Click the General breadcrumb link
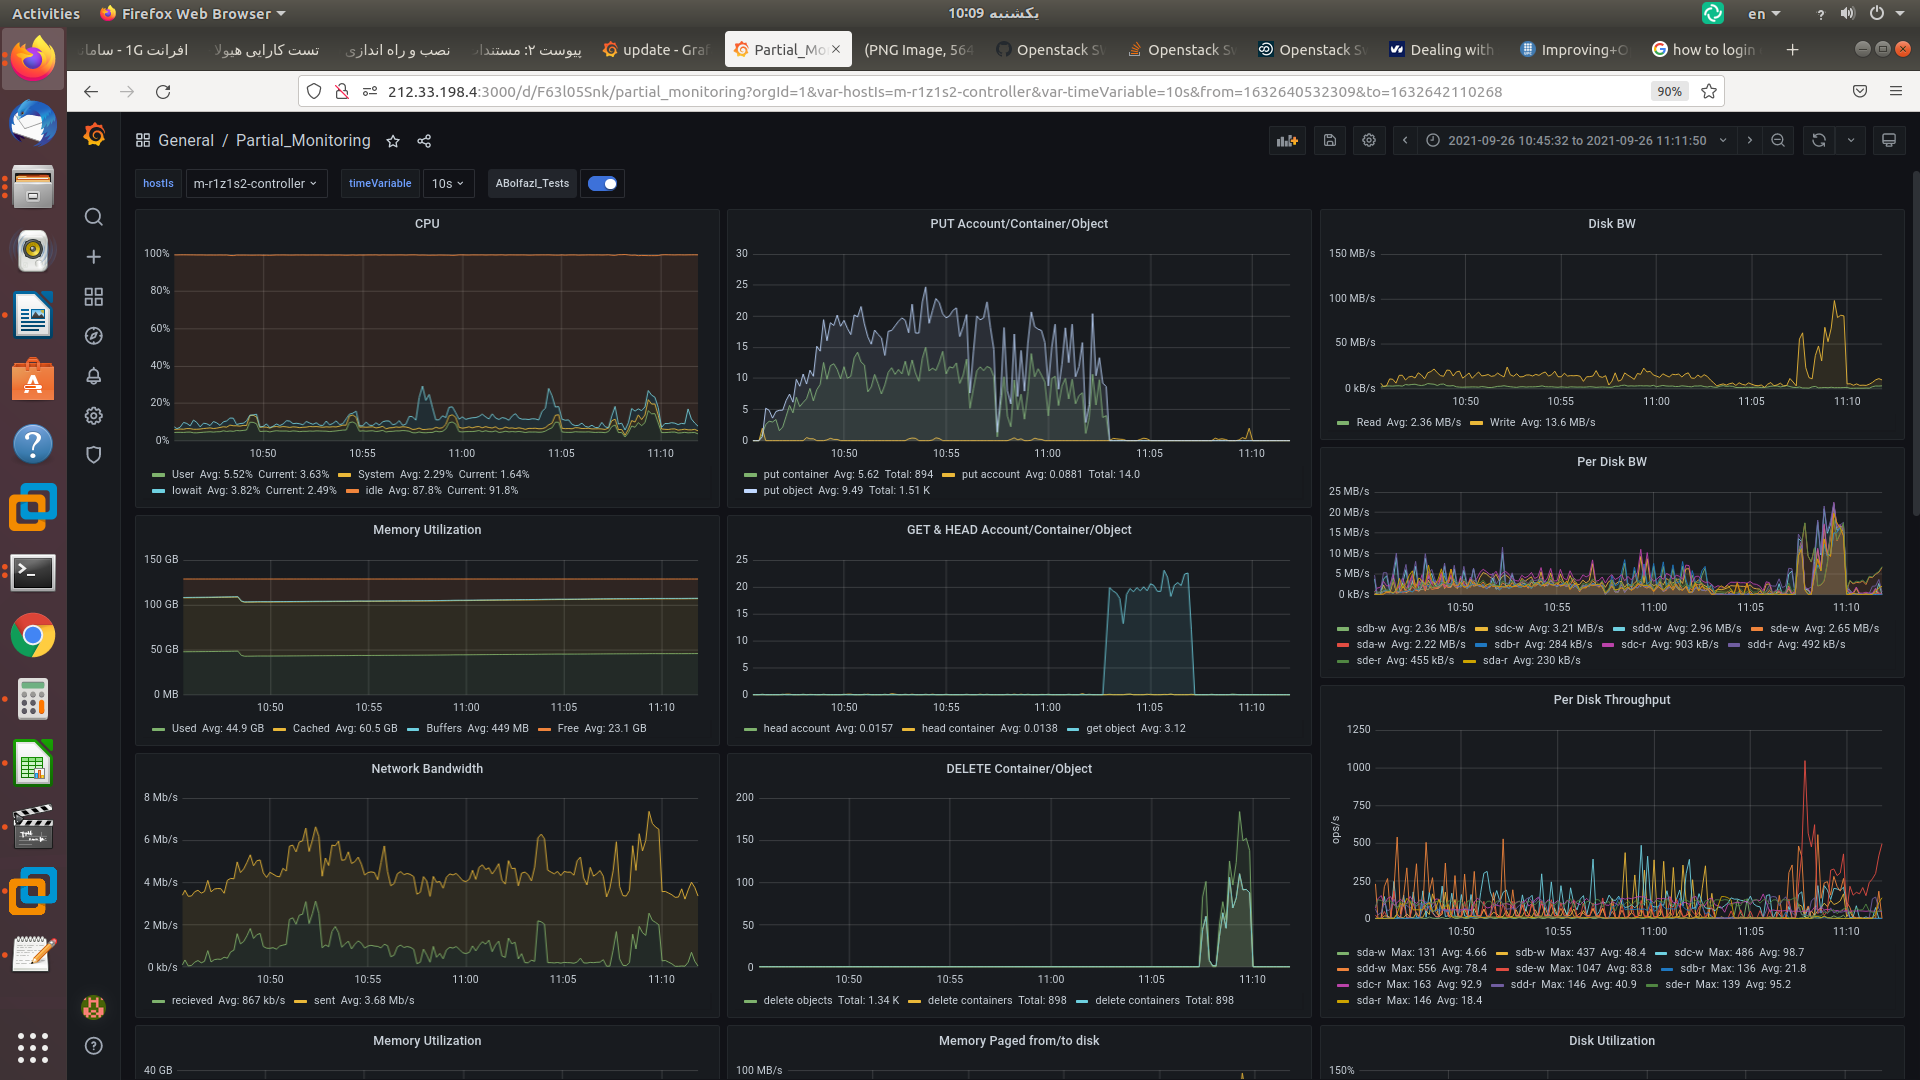 186,141
